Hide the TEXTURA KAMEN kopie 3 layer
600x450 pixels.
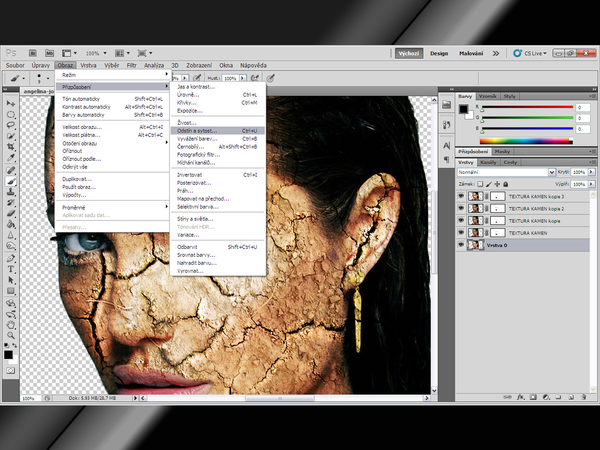point(460,196)
